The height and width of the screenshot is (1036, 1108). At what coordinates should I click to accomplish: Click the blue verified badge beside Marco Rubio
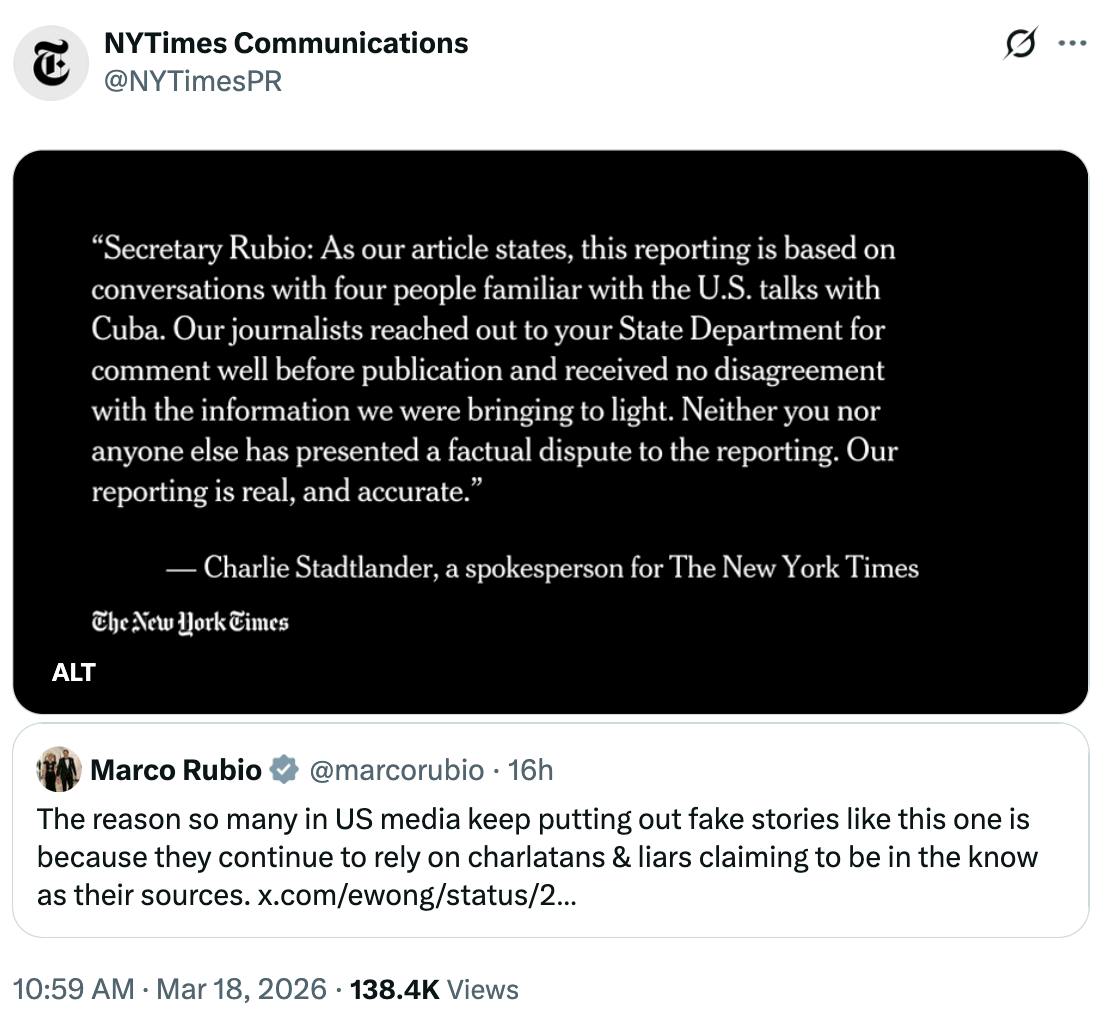click(283, 770)
